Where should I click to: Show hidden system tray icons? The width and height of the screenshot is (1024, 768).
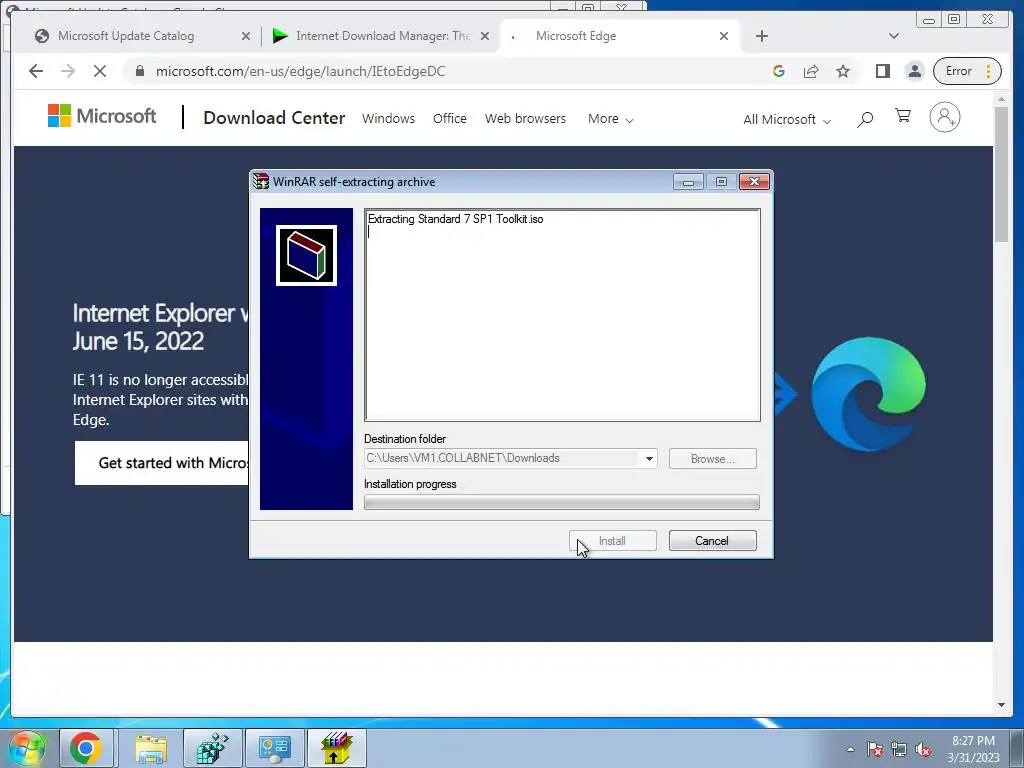click(x=850, y=749)
